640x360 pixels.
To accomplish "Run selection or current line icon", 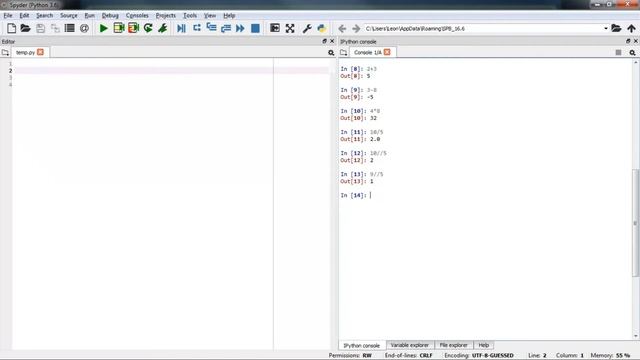I will [163, 28].
